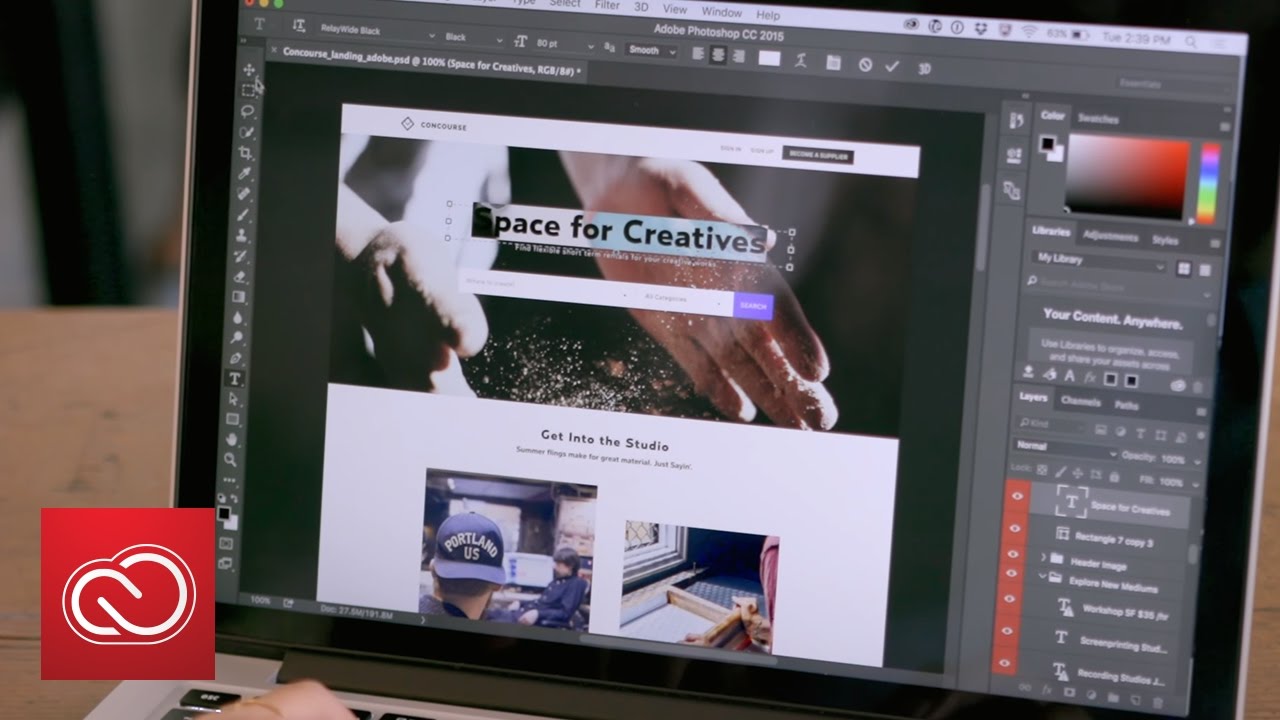Select the Zoom tool
The image size is (1280, 720).
click(231, 460)
